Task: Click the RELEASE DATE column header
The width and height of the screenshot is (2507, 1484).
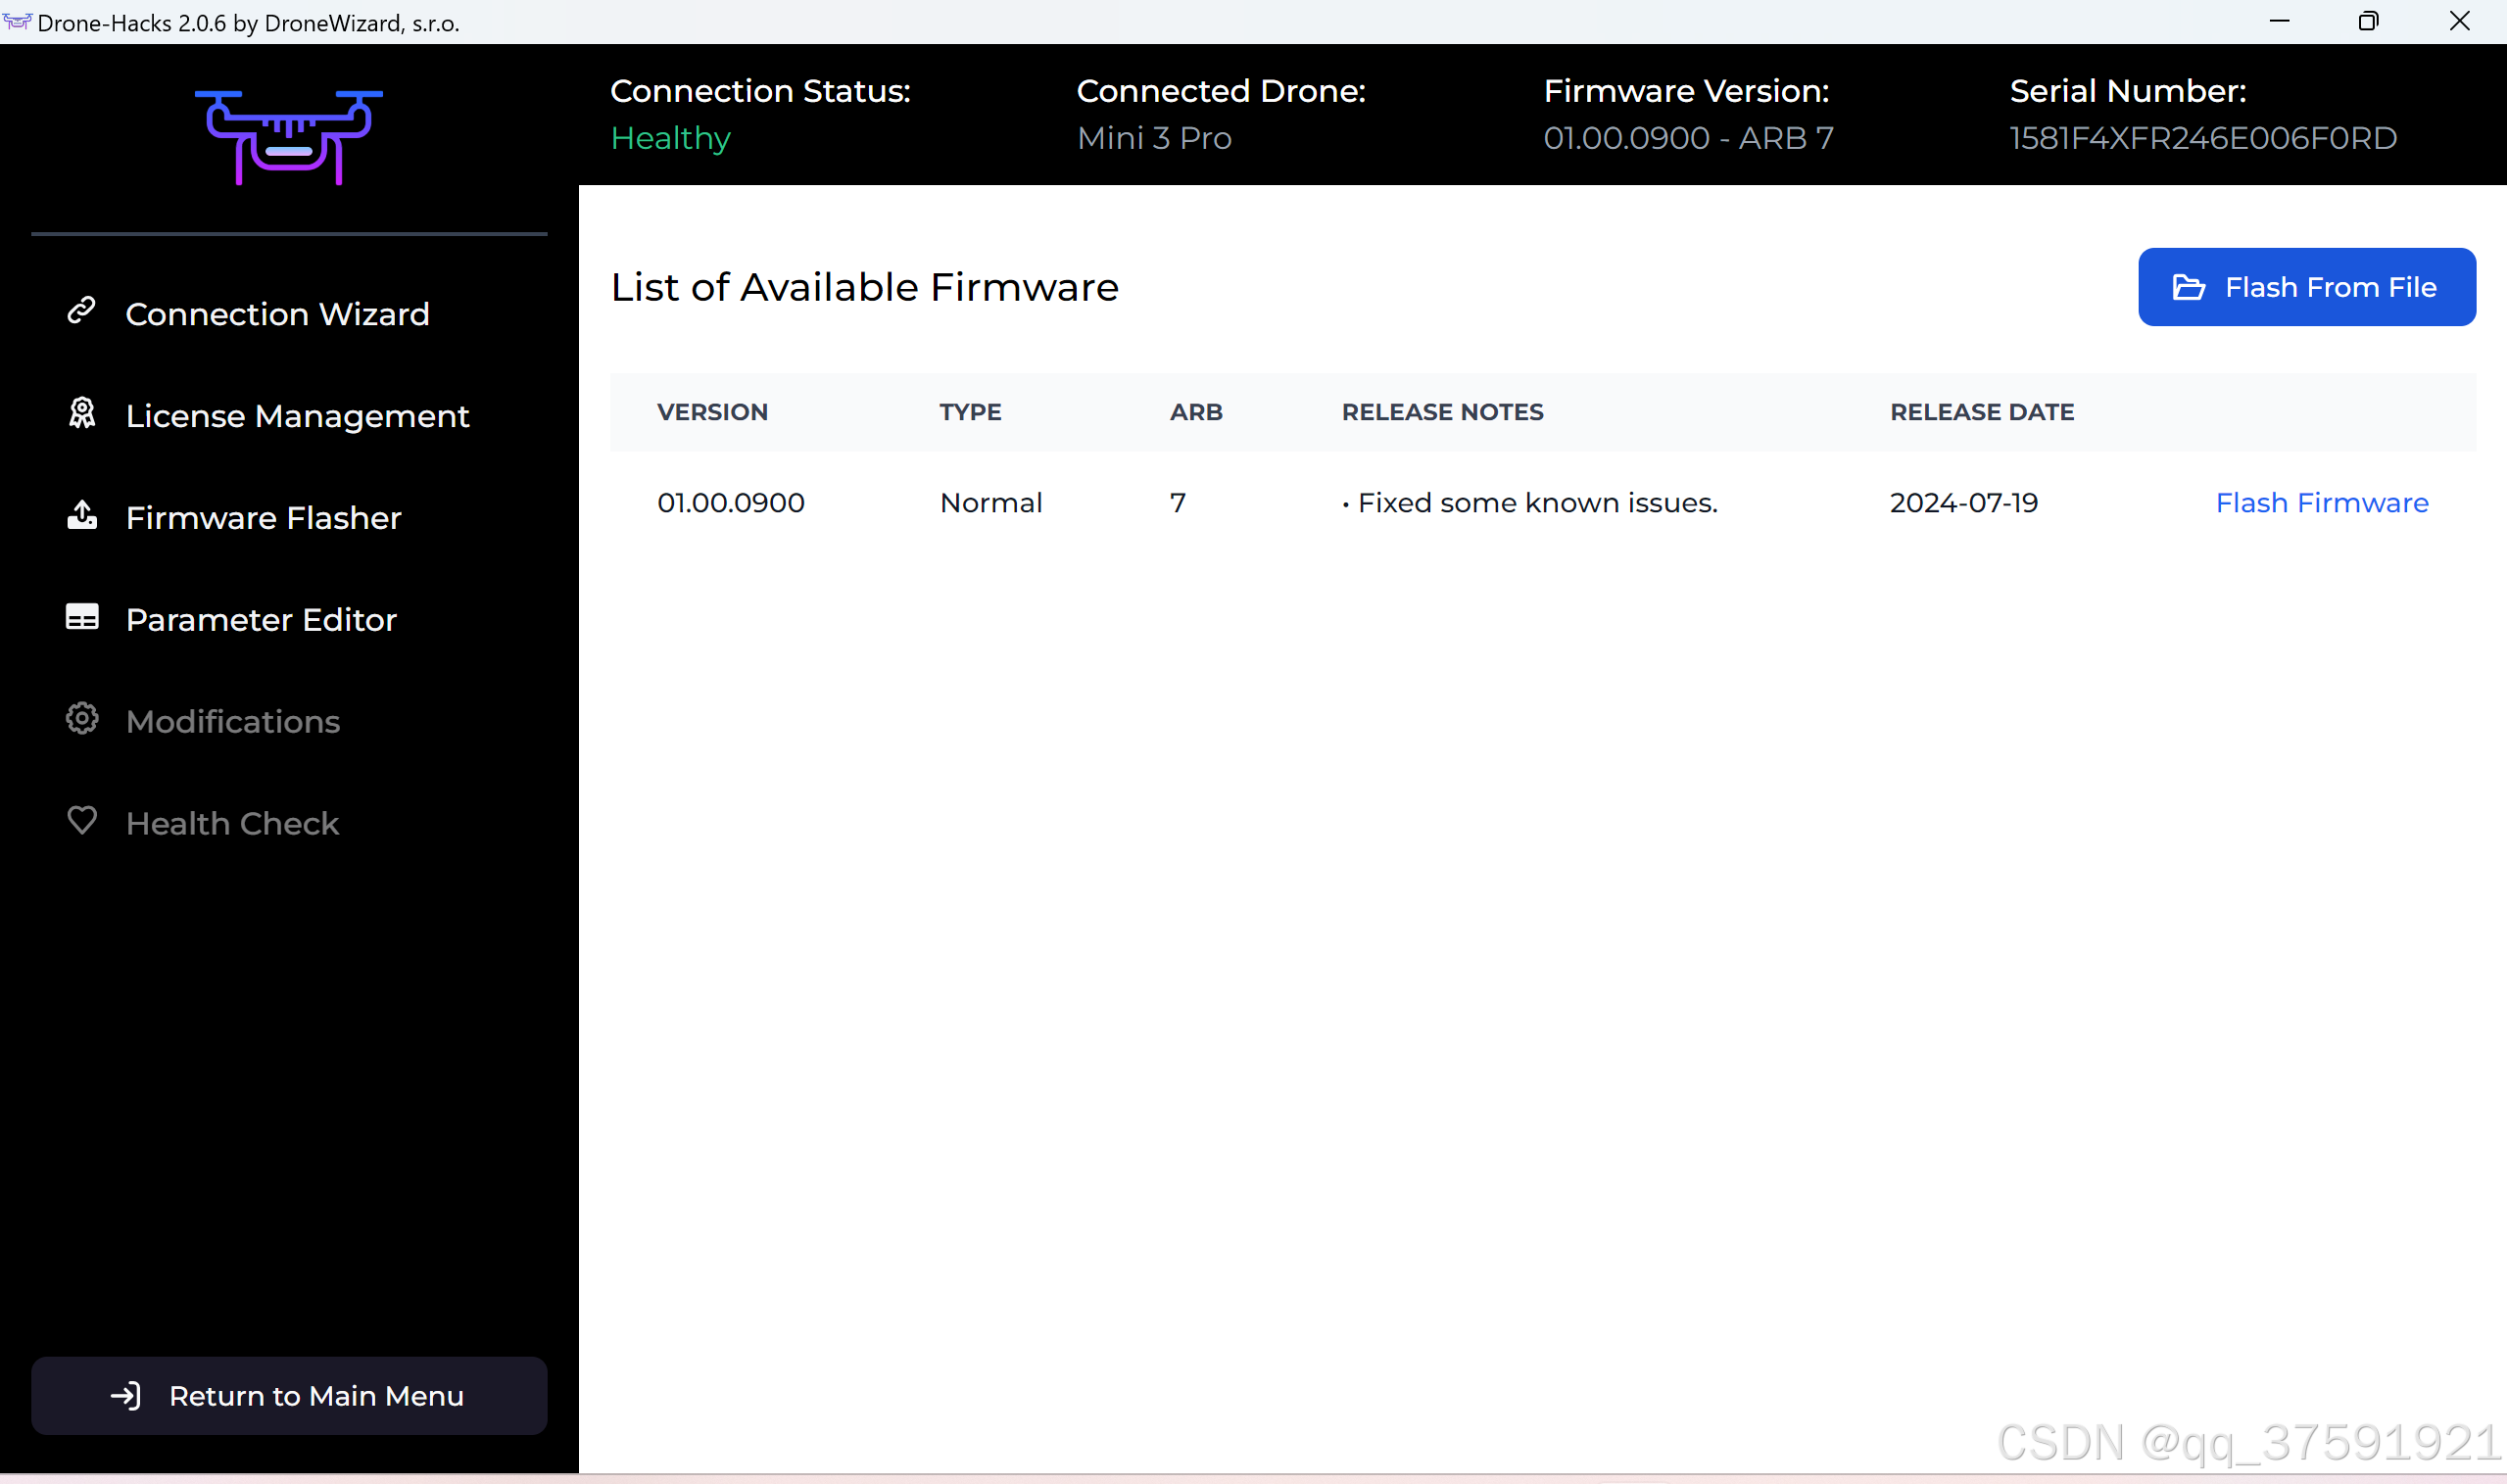Action: point(1981,412)
